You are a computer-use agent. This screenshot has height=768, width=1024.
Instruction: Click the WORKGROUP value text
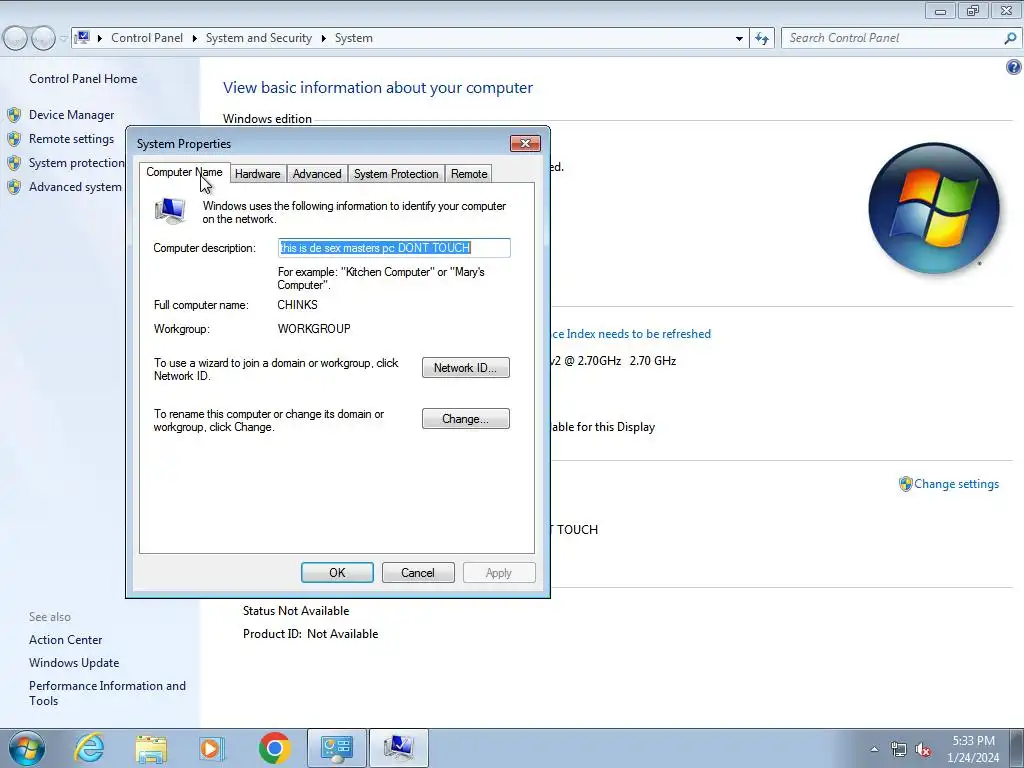(x=314, y=328)
